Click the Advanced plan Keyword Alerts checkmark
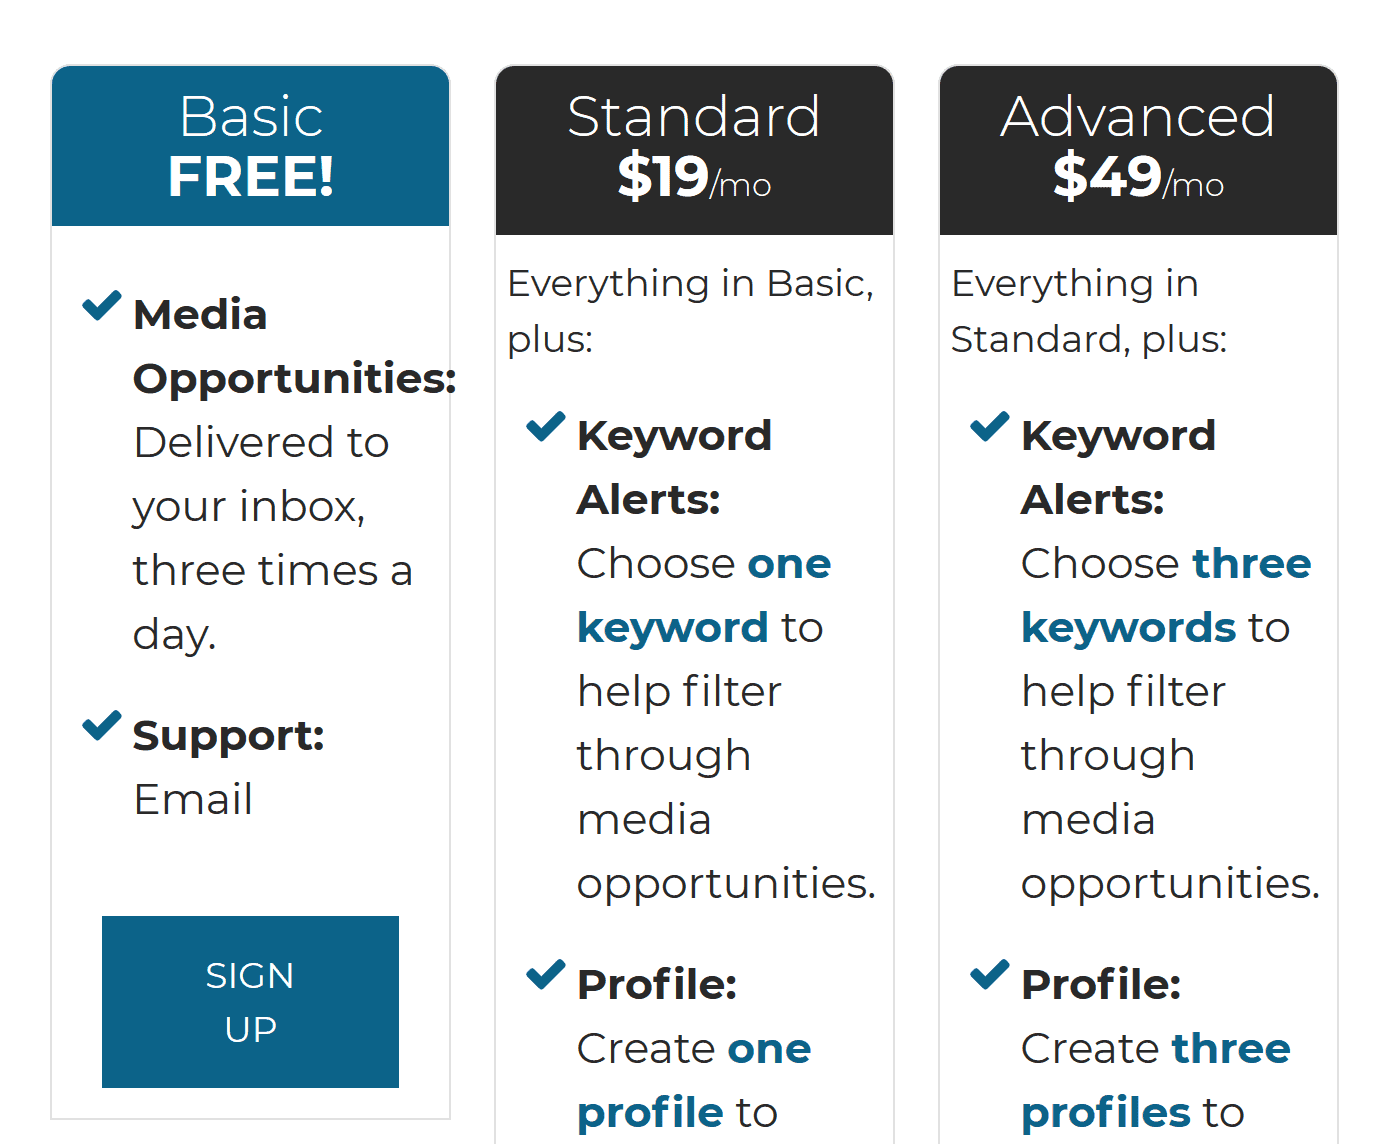 tap(990, 426)
